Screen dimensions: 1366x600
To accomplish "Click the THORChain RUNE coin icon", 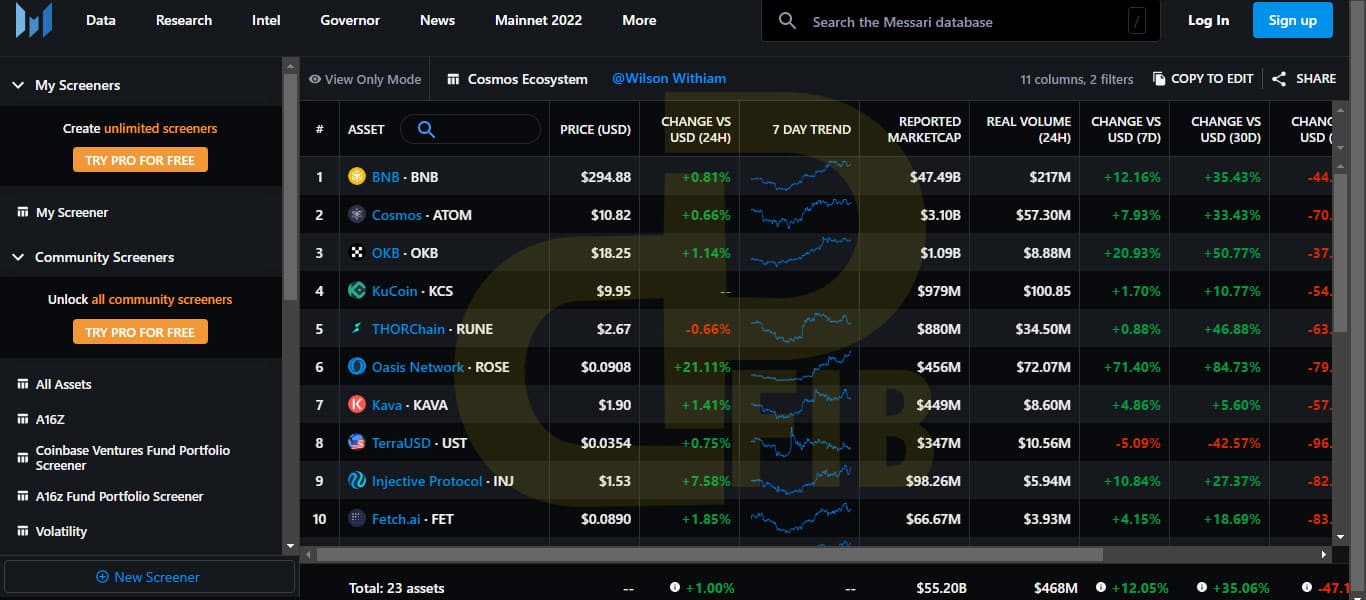I will coord(357,329).
